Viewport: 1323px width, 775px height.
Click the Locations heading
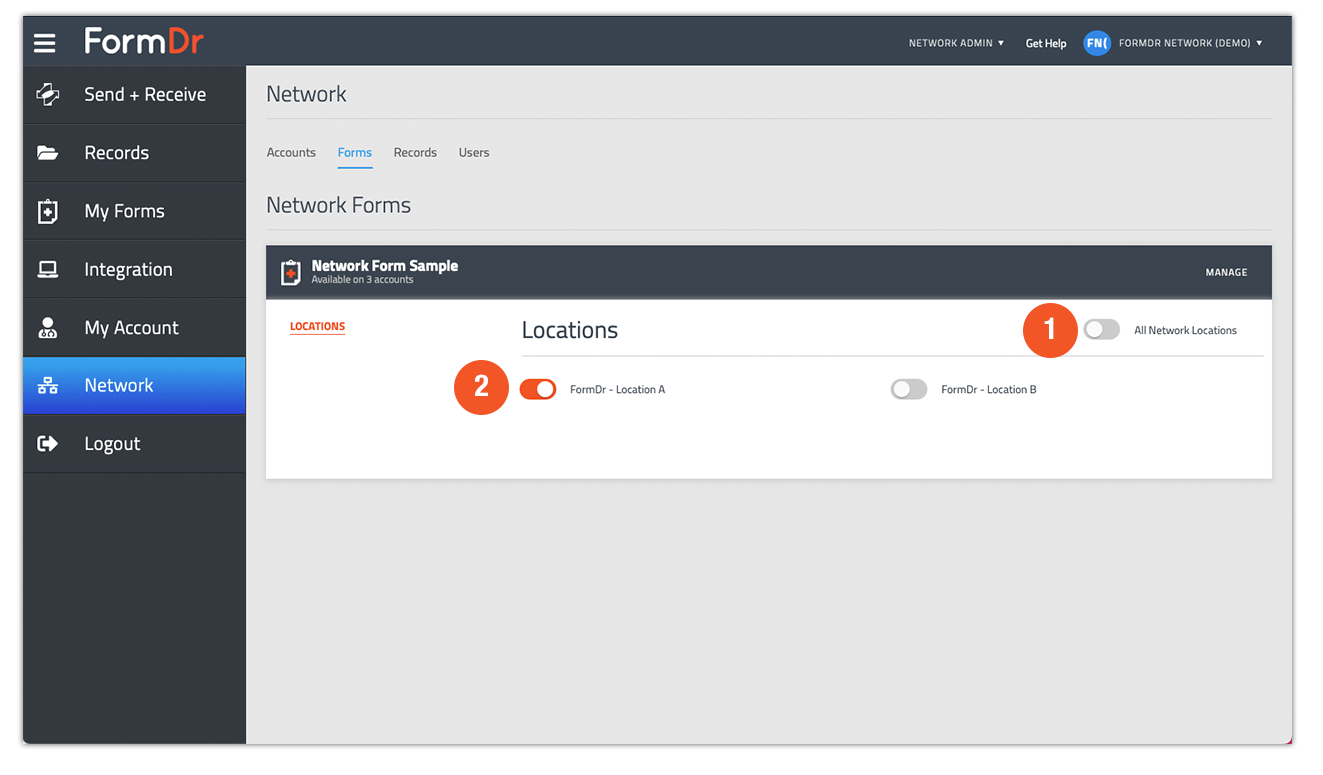pyautogui.click(x=570, y=330)
